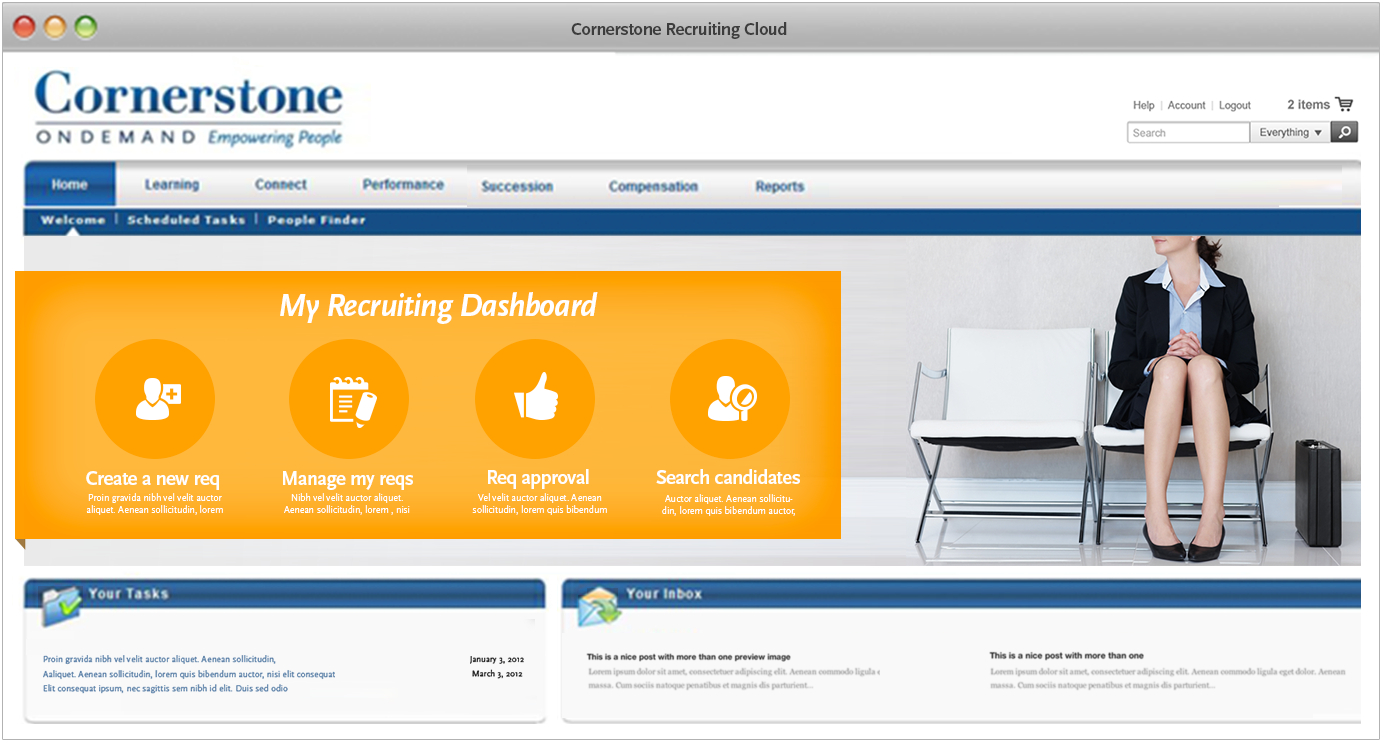Open the Manage my reqs notepad icon
Screen dimensions: 1385x745
(349, 399)
